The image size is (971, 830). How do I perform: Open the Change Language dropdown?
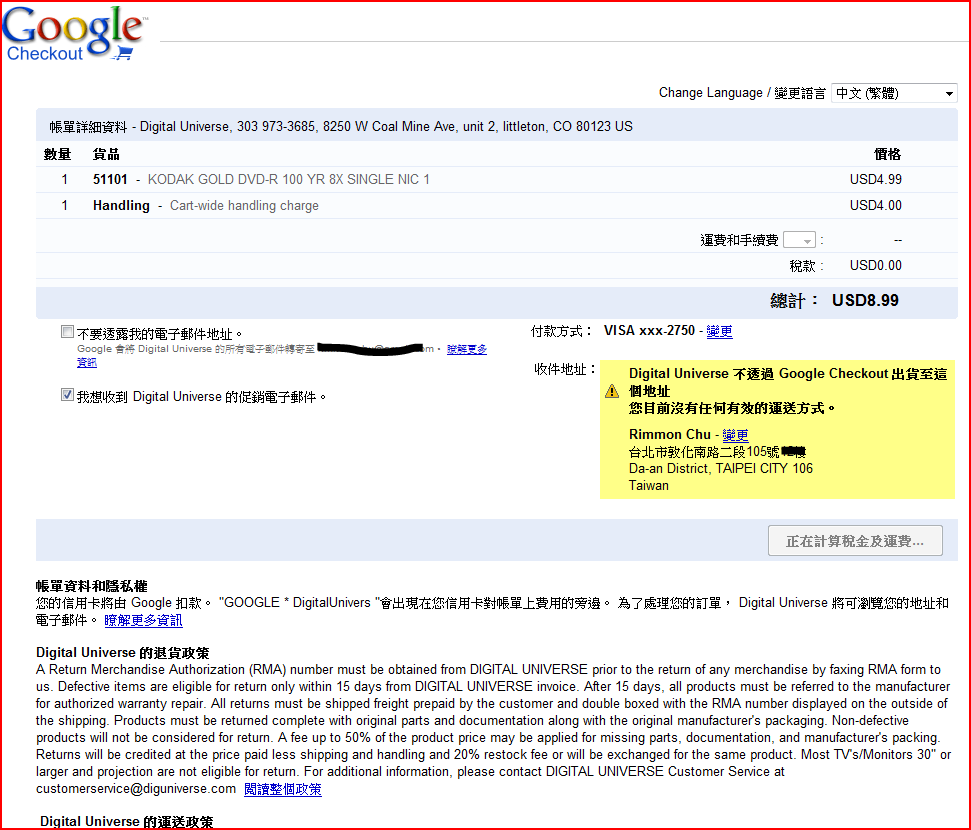(x=894, y=93)
